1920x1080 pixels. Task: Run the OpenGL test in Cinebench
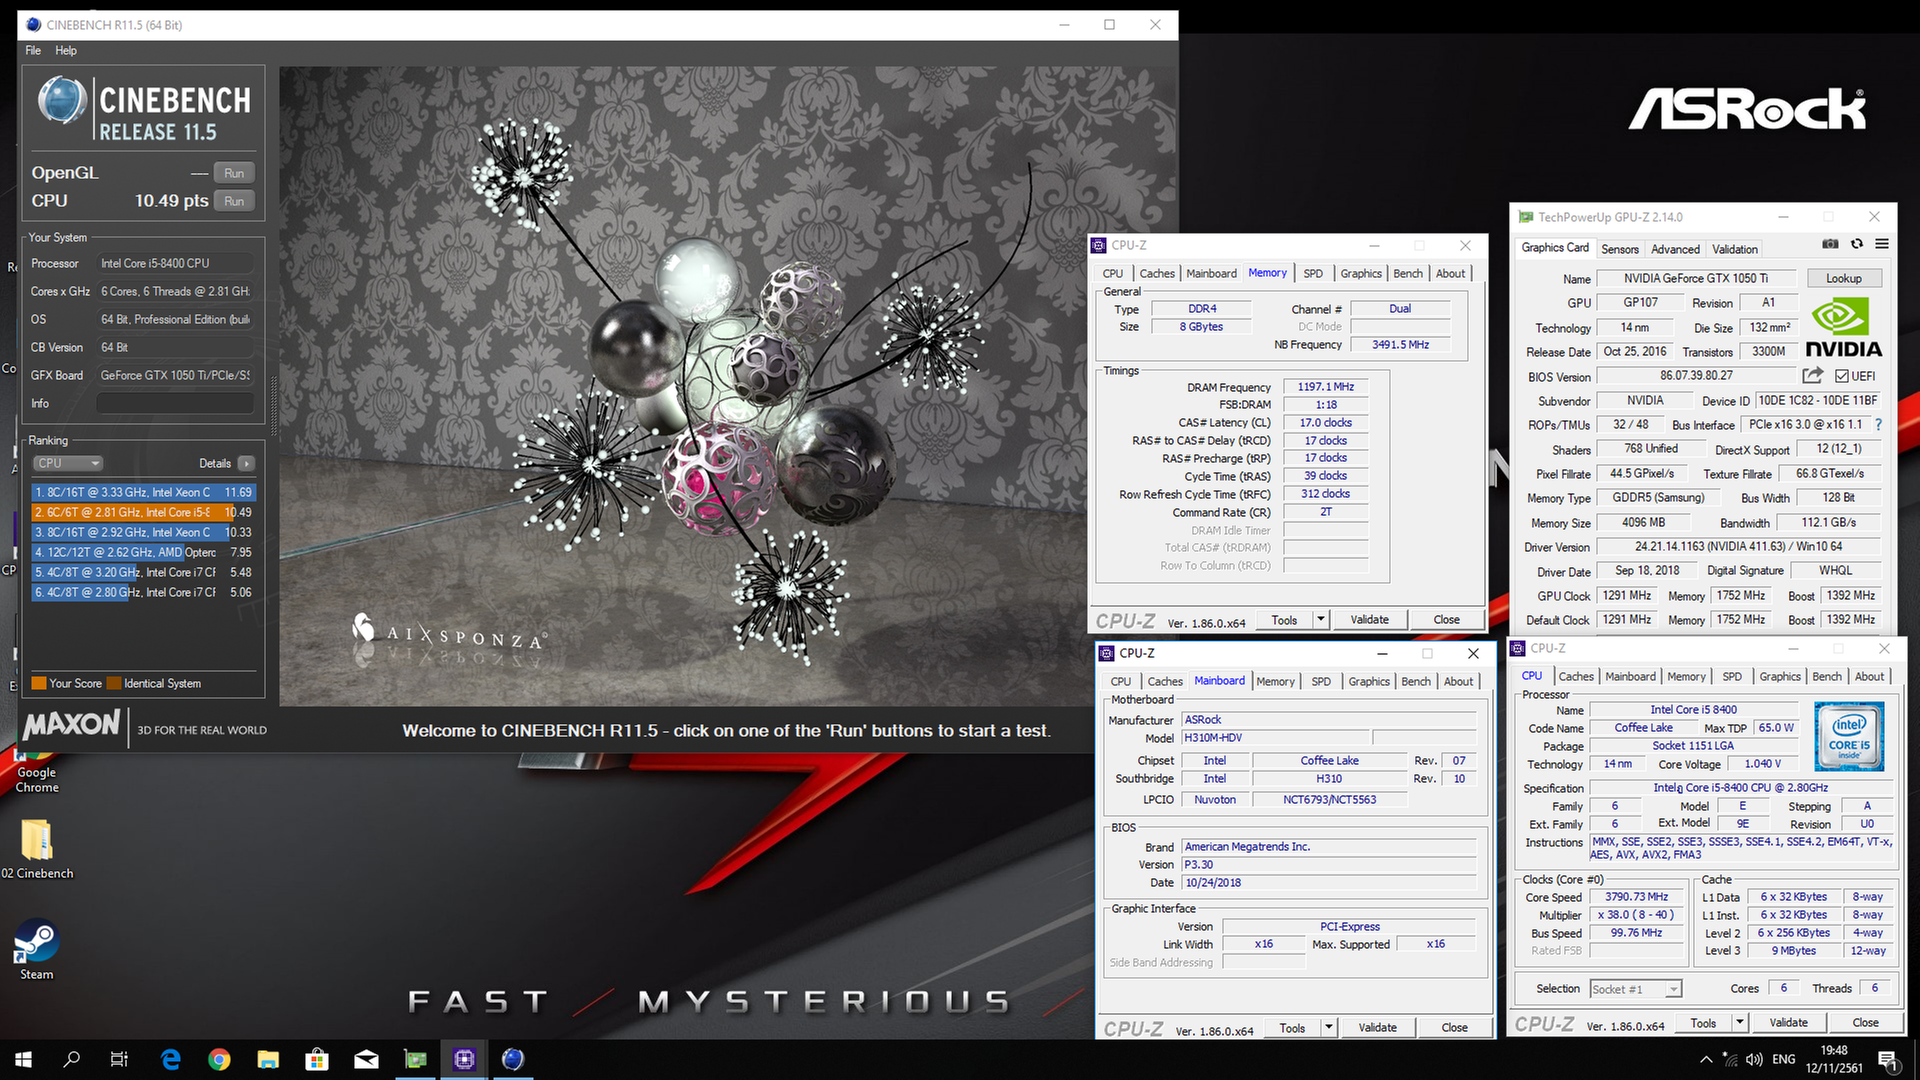click(x=234, y=173)
